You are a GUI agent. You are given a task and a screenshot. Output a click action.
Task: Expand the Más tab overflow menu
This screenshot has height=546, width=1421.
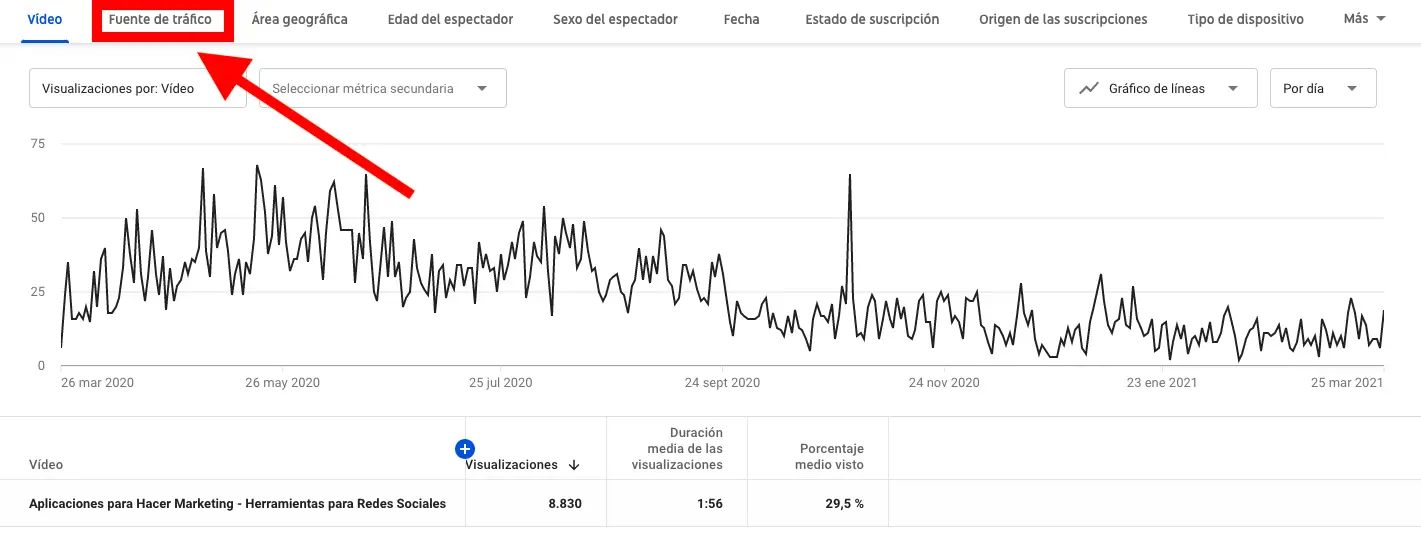pyautogui.click(x=1365, y=19)
